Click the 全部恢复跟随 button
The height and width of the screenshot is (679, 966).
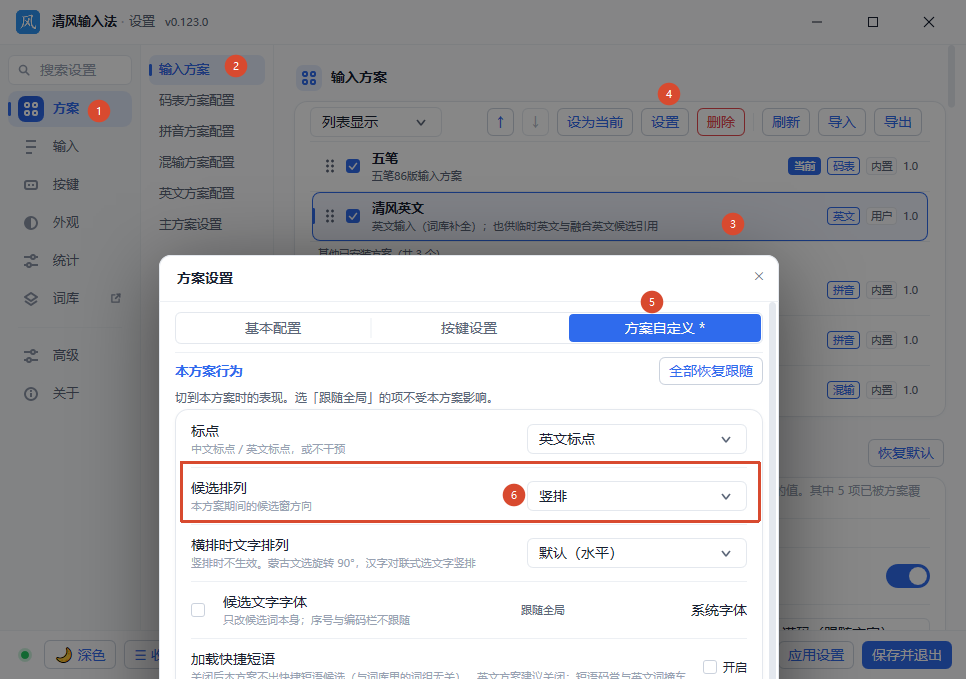click(x=711, y=371)
